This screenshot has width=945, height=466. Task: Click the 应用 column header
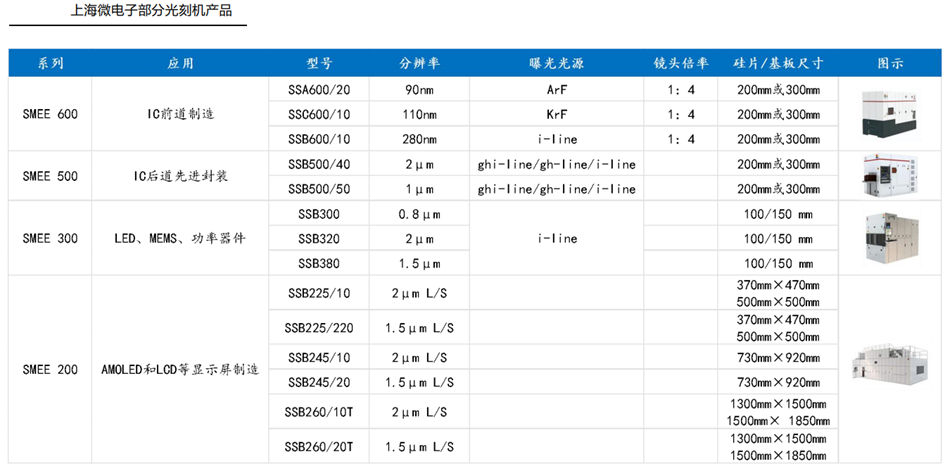coord(181,64)
